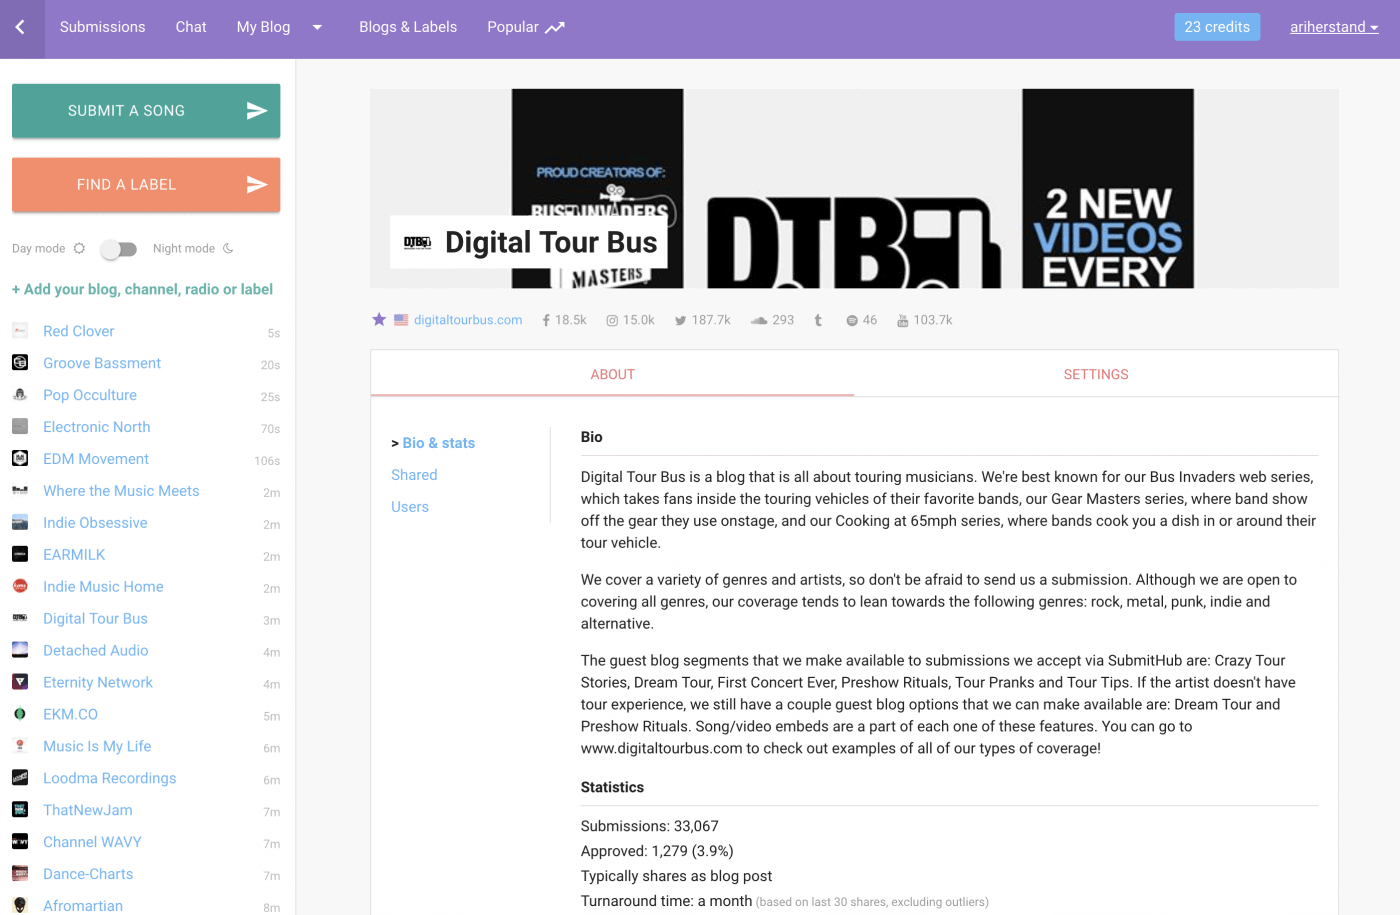Open Detached Audio in the blog list
This screenshot has width=1400, height=915.
coord(96,651)
